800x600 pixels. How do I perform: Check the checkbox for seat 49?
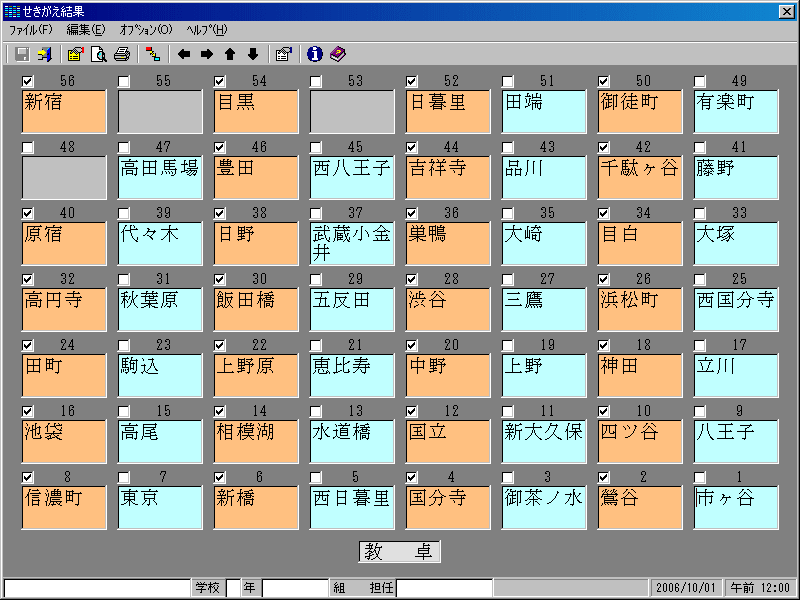(x=699, y=81)
